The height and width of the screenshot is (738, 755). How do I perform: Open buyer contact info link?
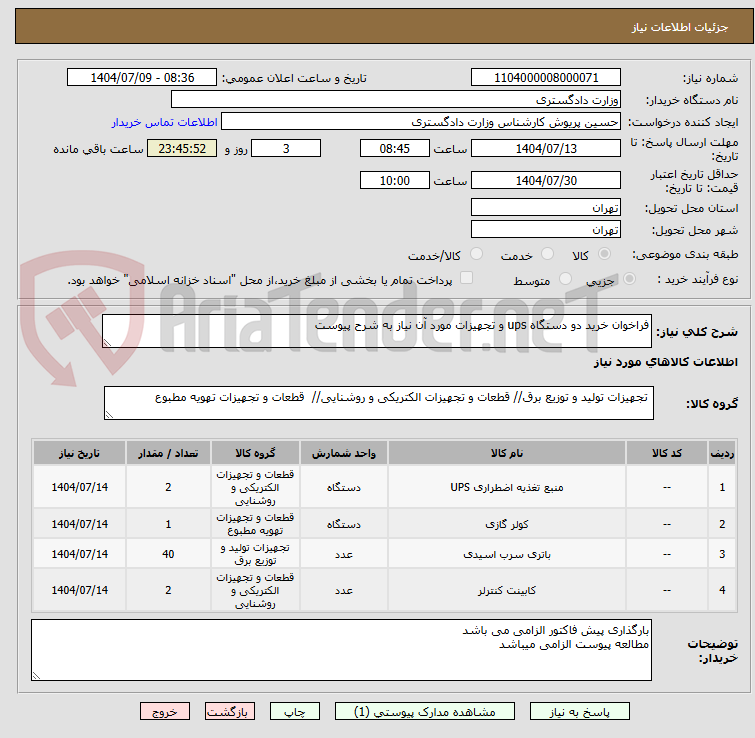click(165, 122)
